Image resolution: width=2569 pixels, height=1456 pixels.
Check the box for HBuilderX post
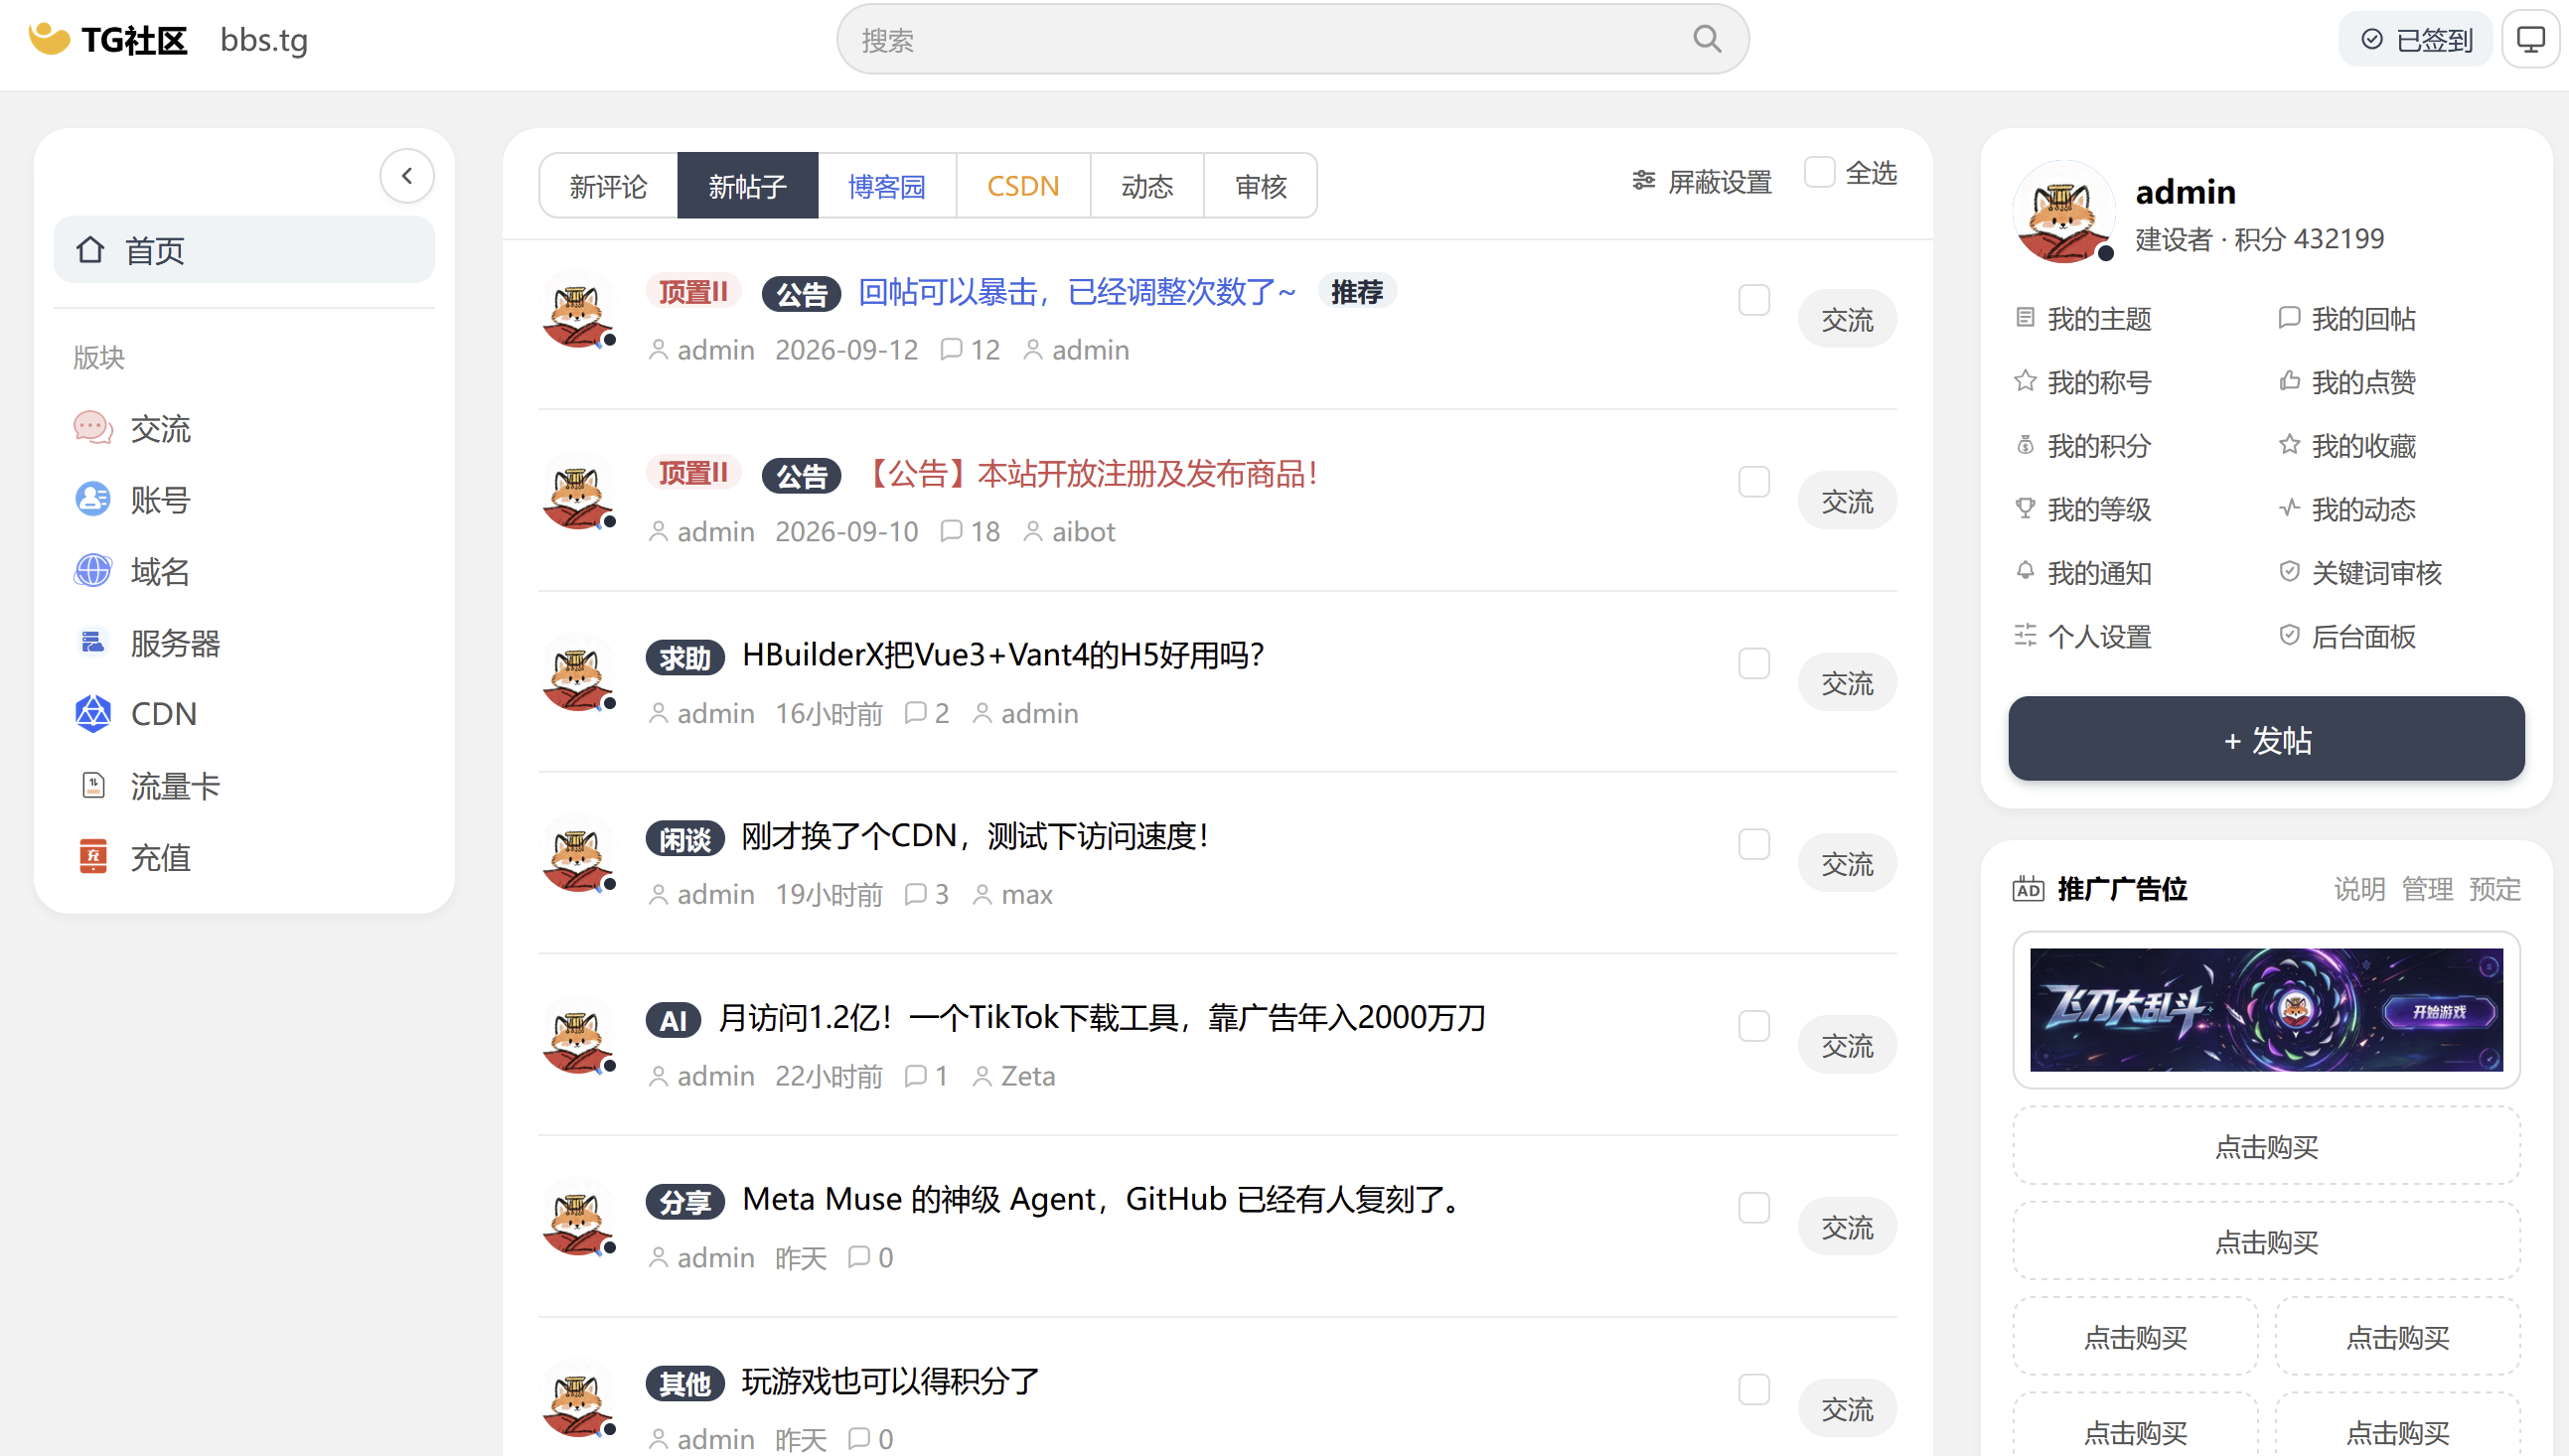tap(1754, 664)
